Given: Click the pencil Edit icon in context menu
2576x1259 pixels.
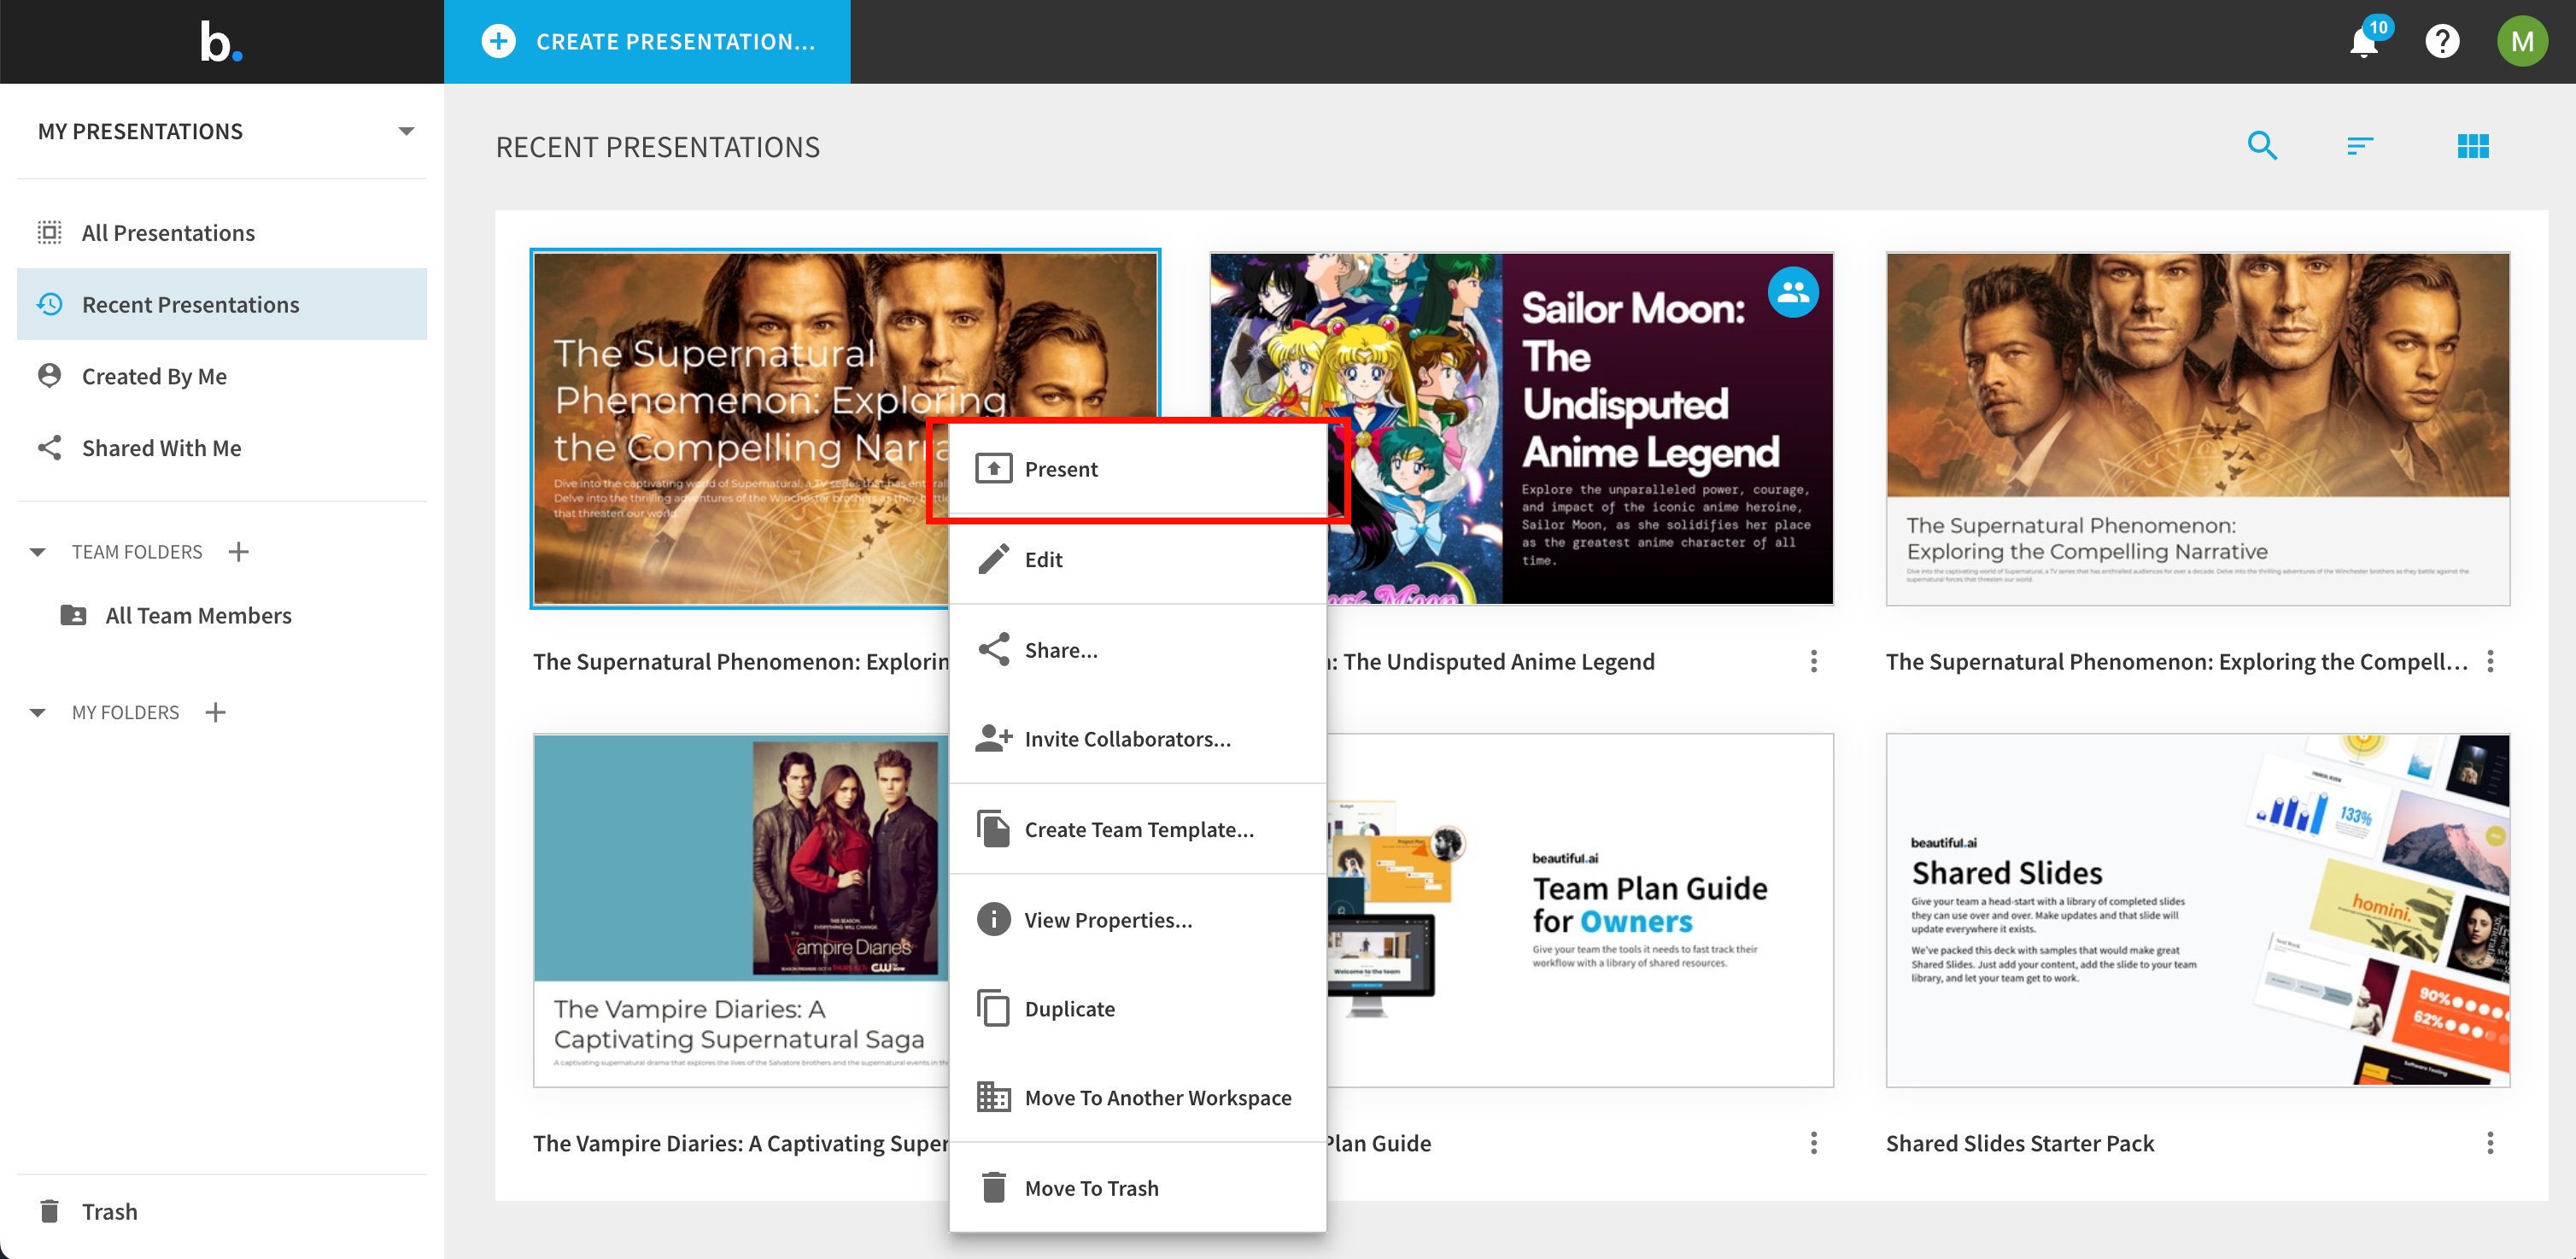Looking at the screenshot, I should pyautogui.click(x=993, y=559).
